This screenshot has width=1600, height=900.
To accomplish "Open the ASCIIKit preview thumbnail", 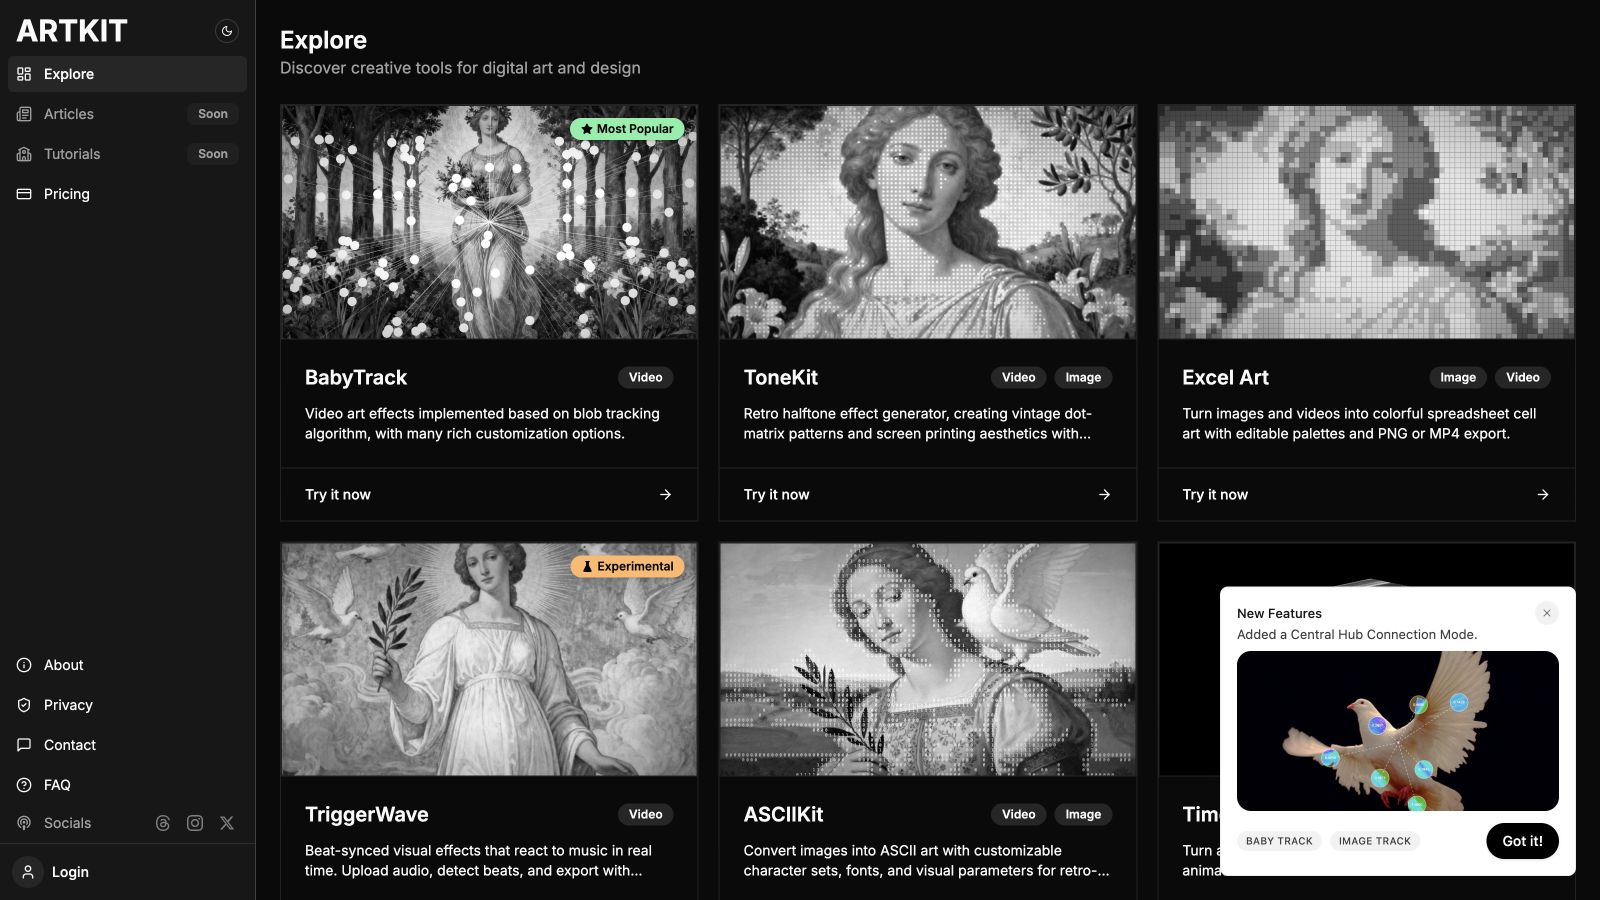I will [x=928, y=660].
